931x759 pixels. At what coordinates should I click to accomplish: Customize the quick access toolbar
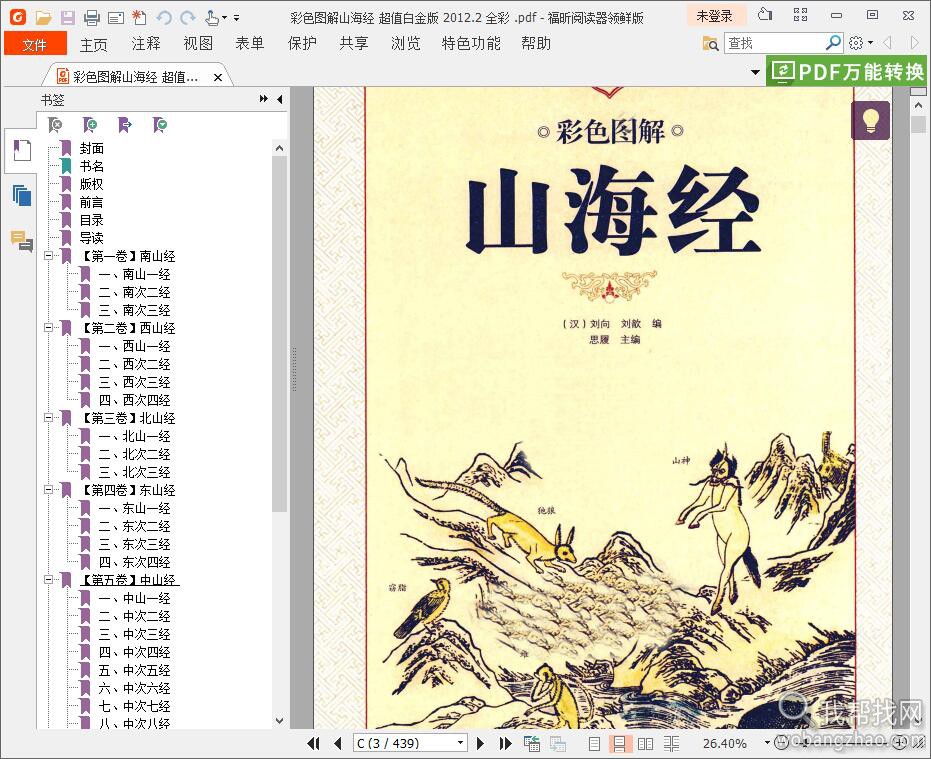(x=236, y=18)
